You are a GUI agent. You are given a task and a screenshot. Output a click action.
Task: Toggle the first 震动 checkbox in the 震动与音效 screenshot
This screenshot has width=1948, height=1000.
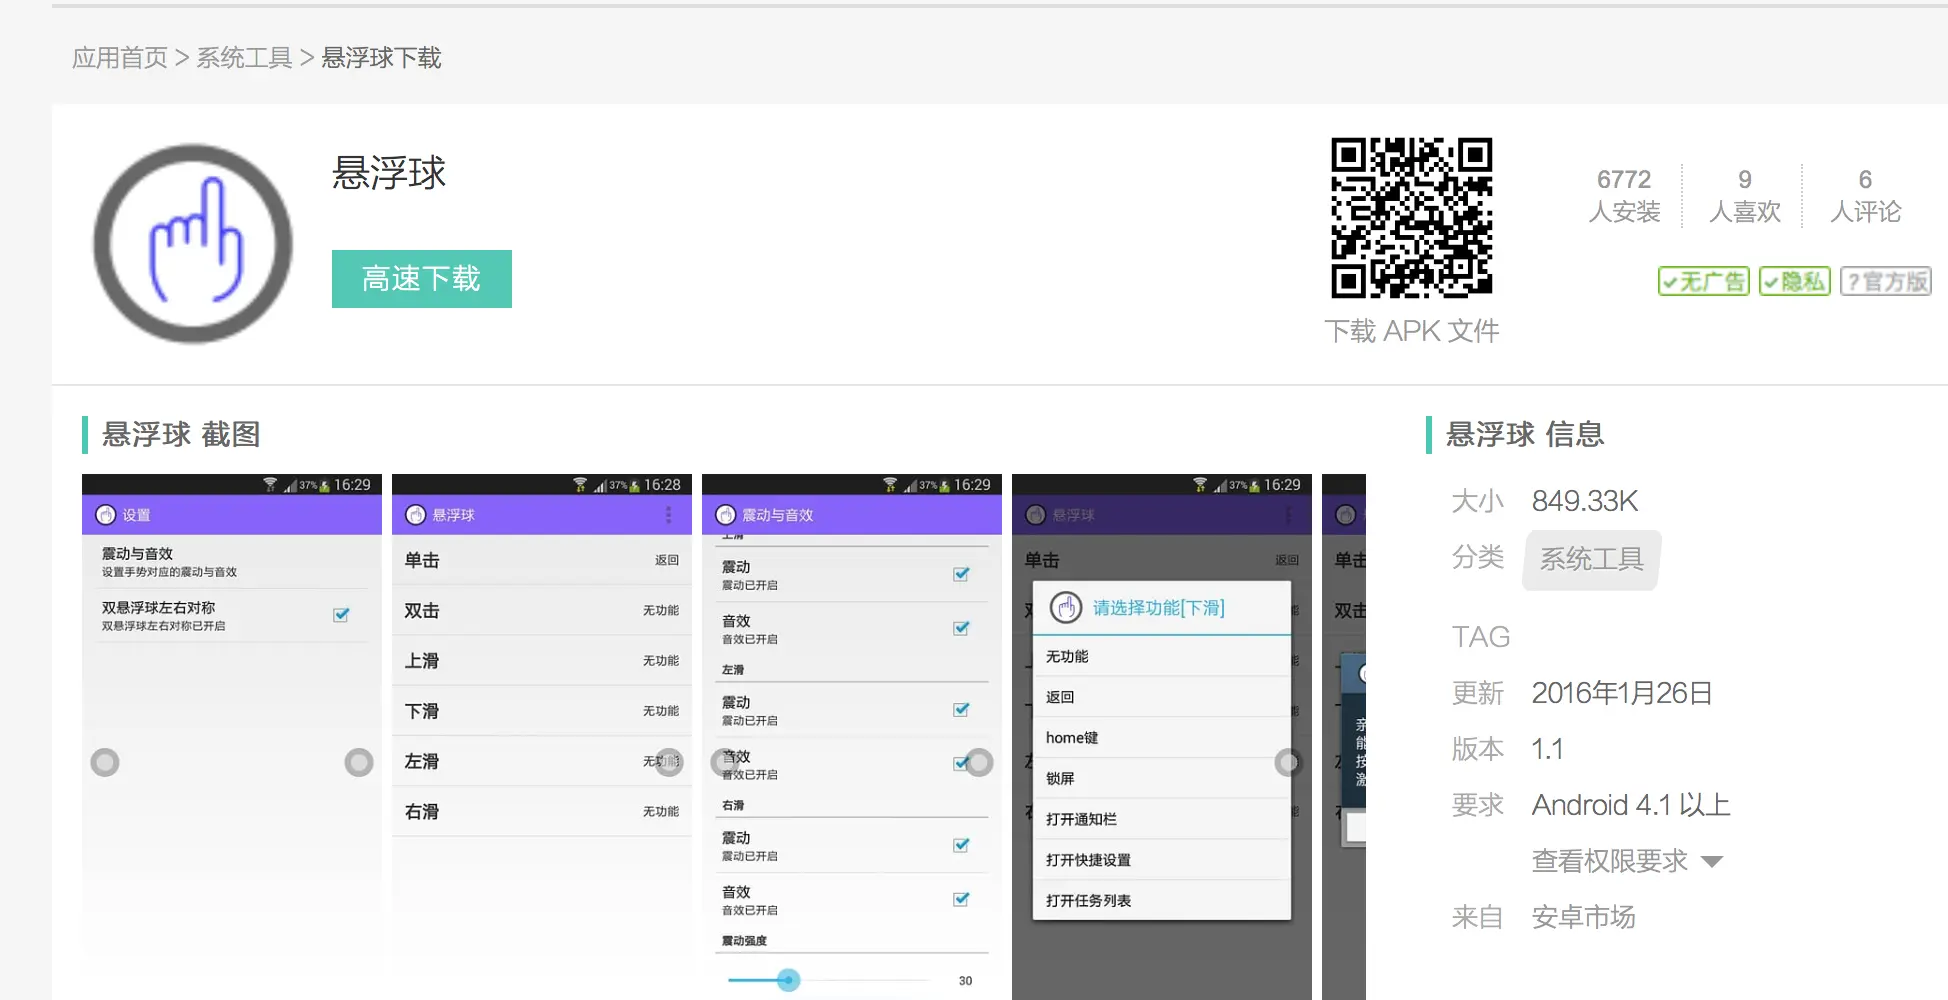tap(961, 574)
